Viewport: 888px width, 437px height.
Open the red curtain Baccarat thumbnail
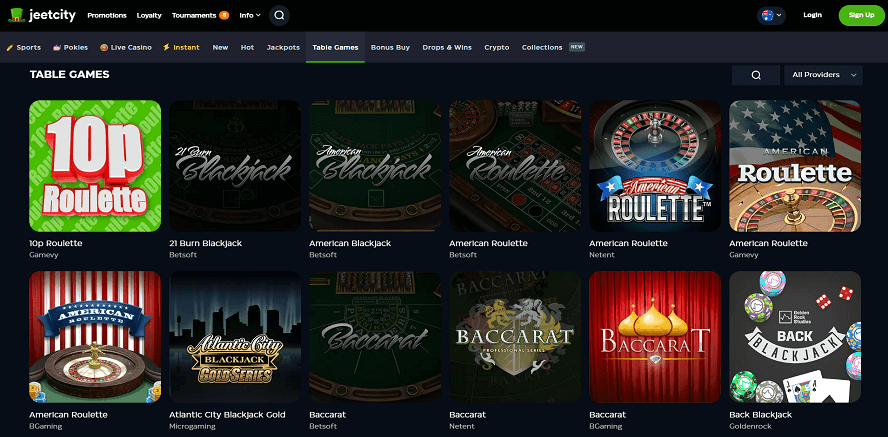[655, 337]
